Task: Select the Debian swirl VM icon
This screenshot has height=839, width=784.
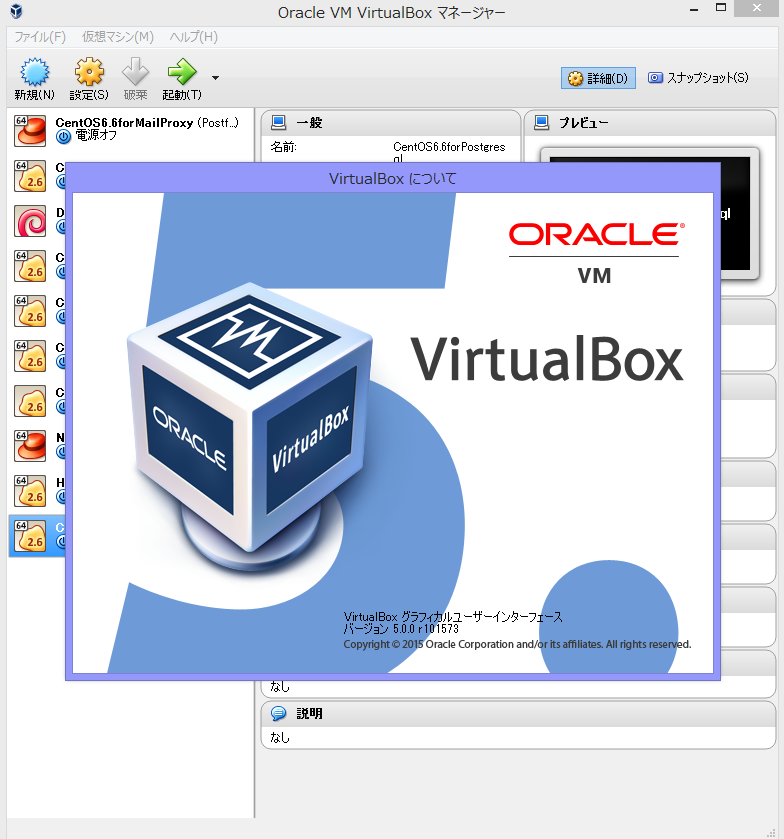Action: [30, 220]
